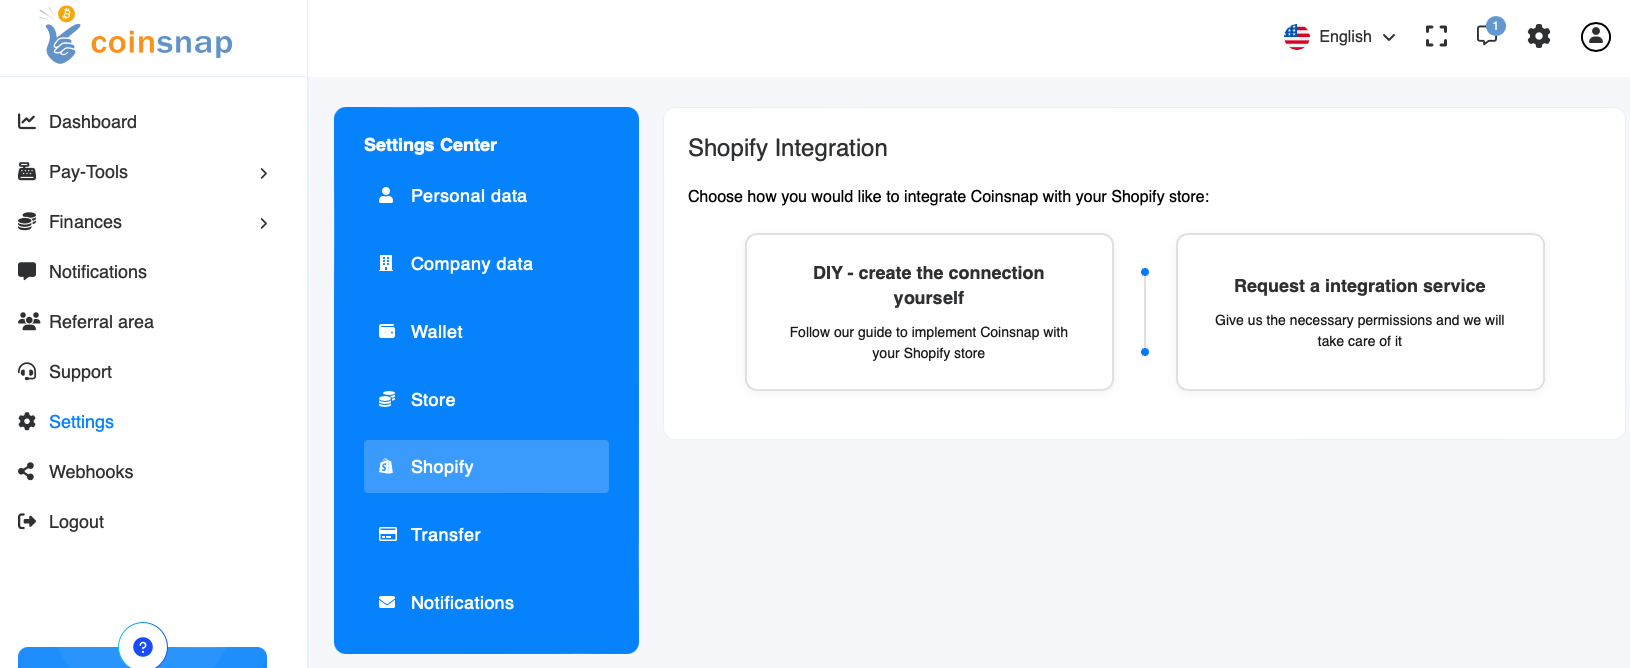The height and width of the screenshot is (668, 1630).
Task: Toggle fullscreen mode icon
Action: [x=1437, y=37]
